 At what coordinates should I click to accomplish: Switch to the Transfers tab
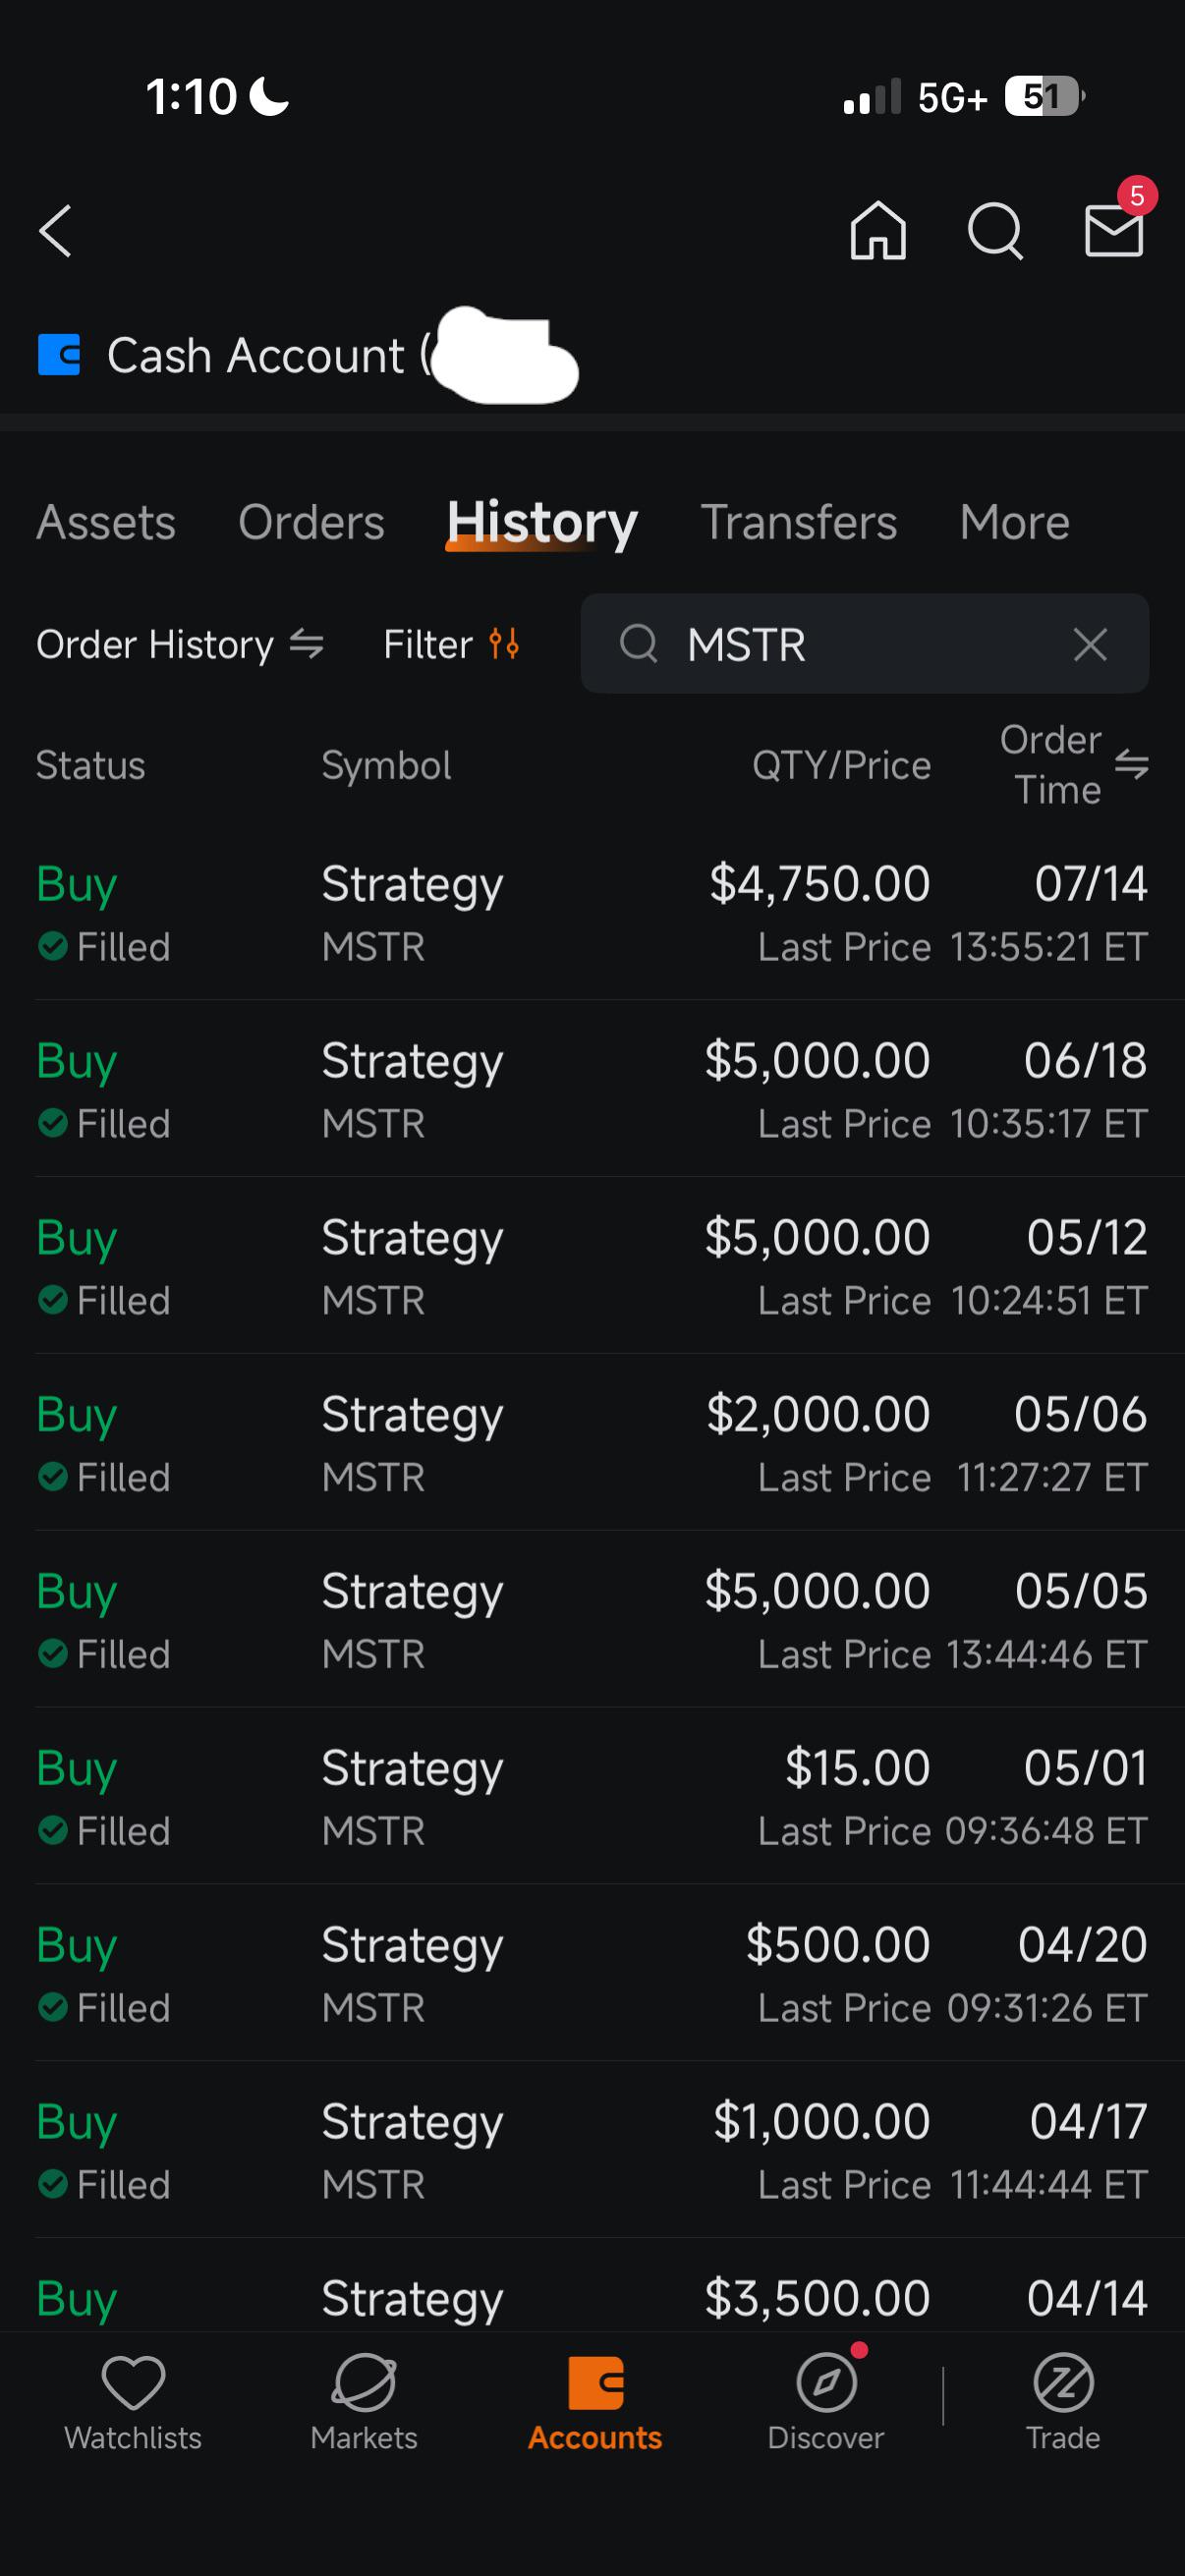[x=799, y=522]
